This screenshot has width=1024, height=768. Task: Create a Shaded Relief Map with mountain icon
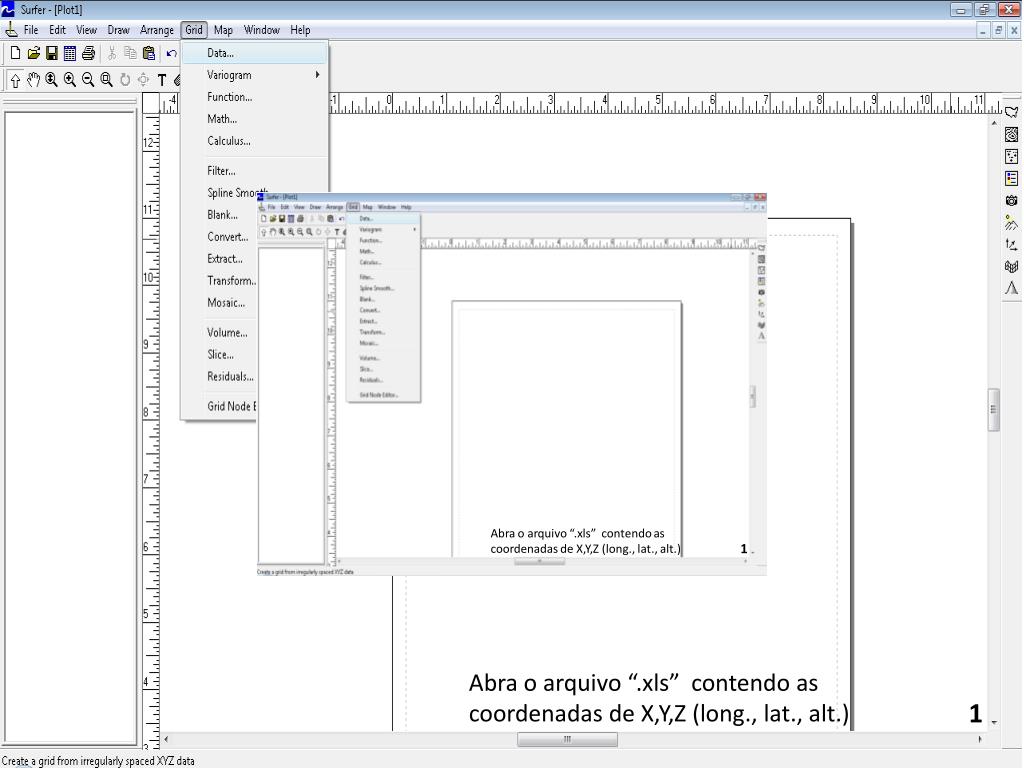tap(1012, 223)
